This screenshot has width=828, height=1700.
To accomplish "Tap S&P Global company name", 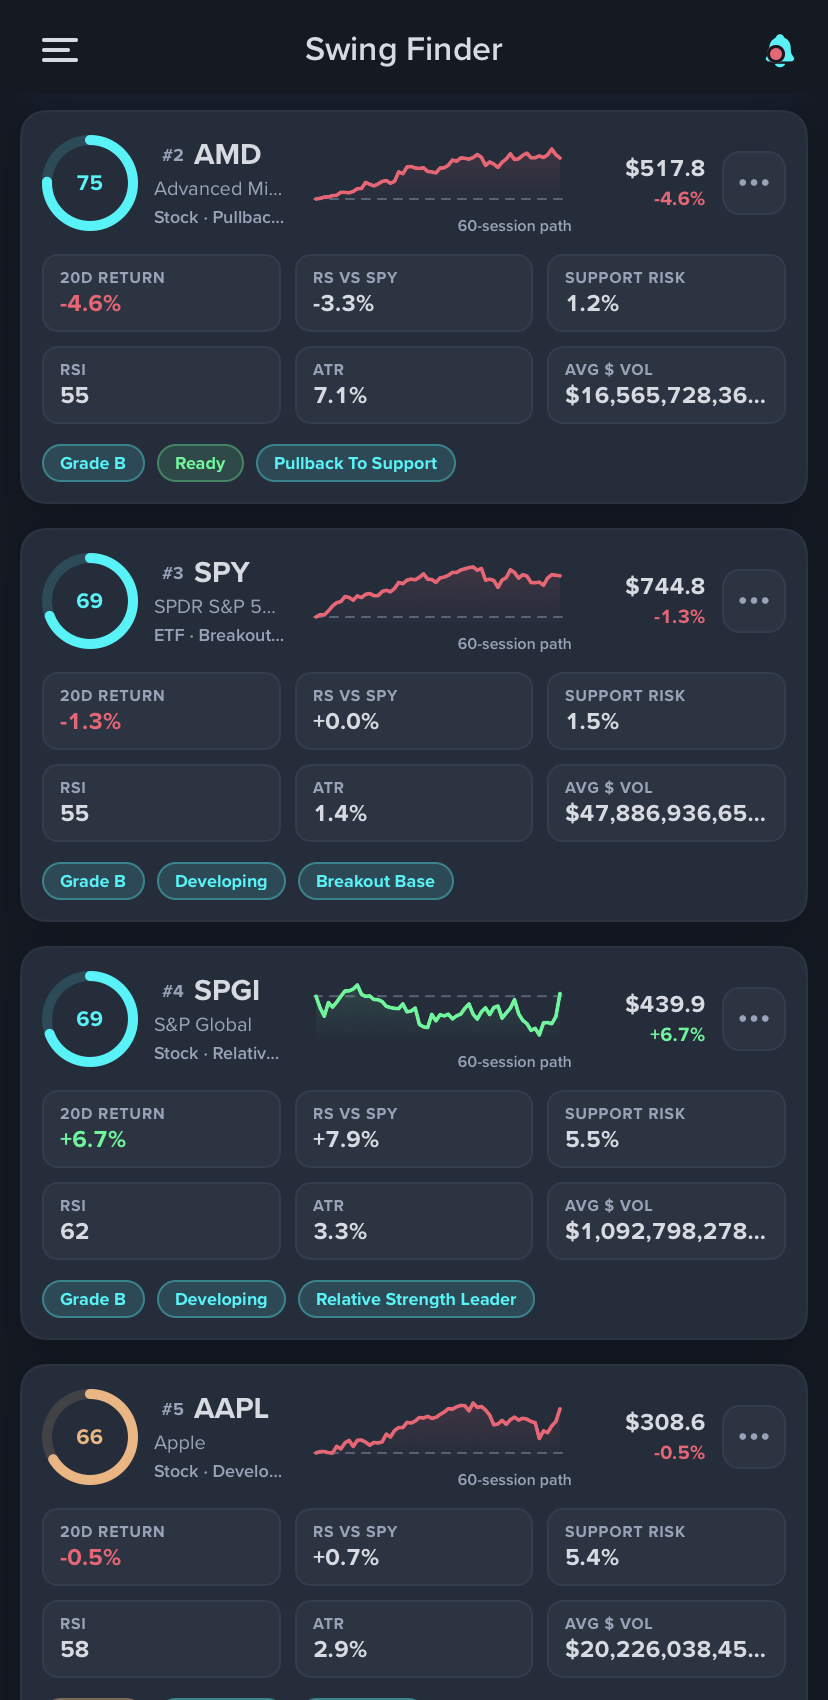I will click(x=203, y=1024).
